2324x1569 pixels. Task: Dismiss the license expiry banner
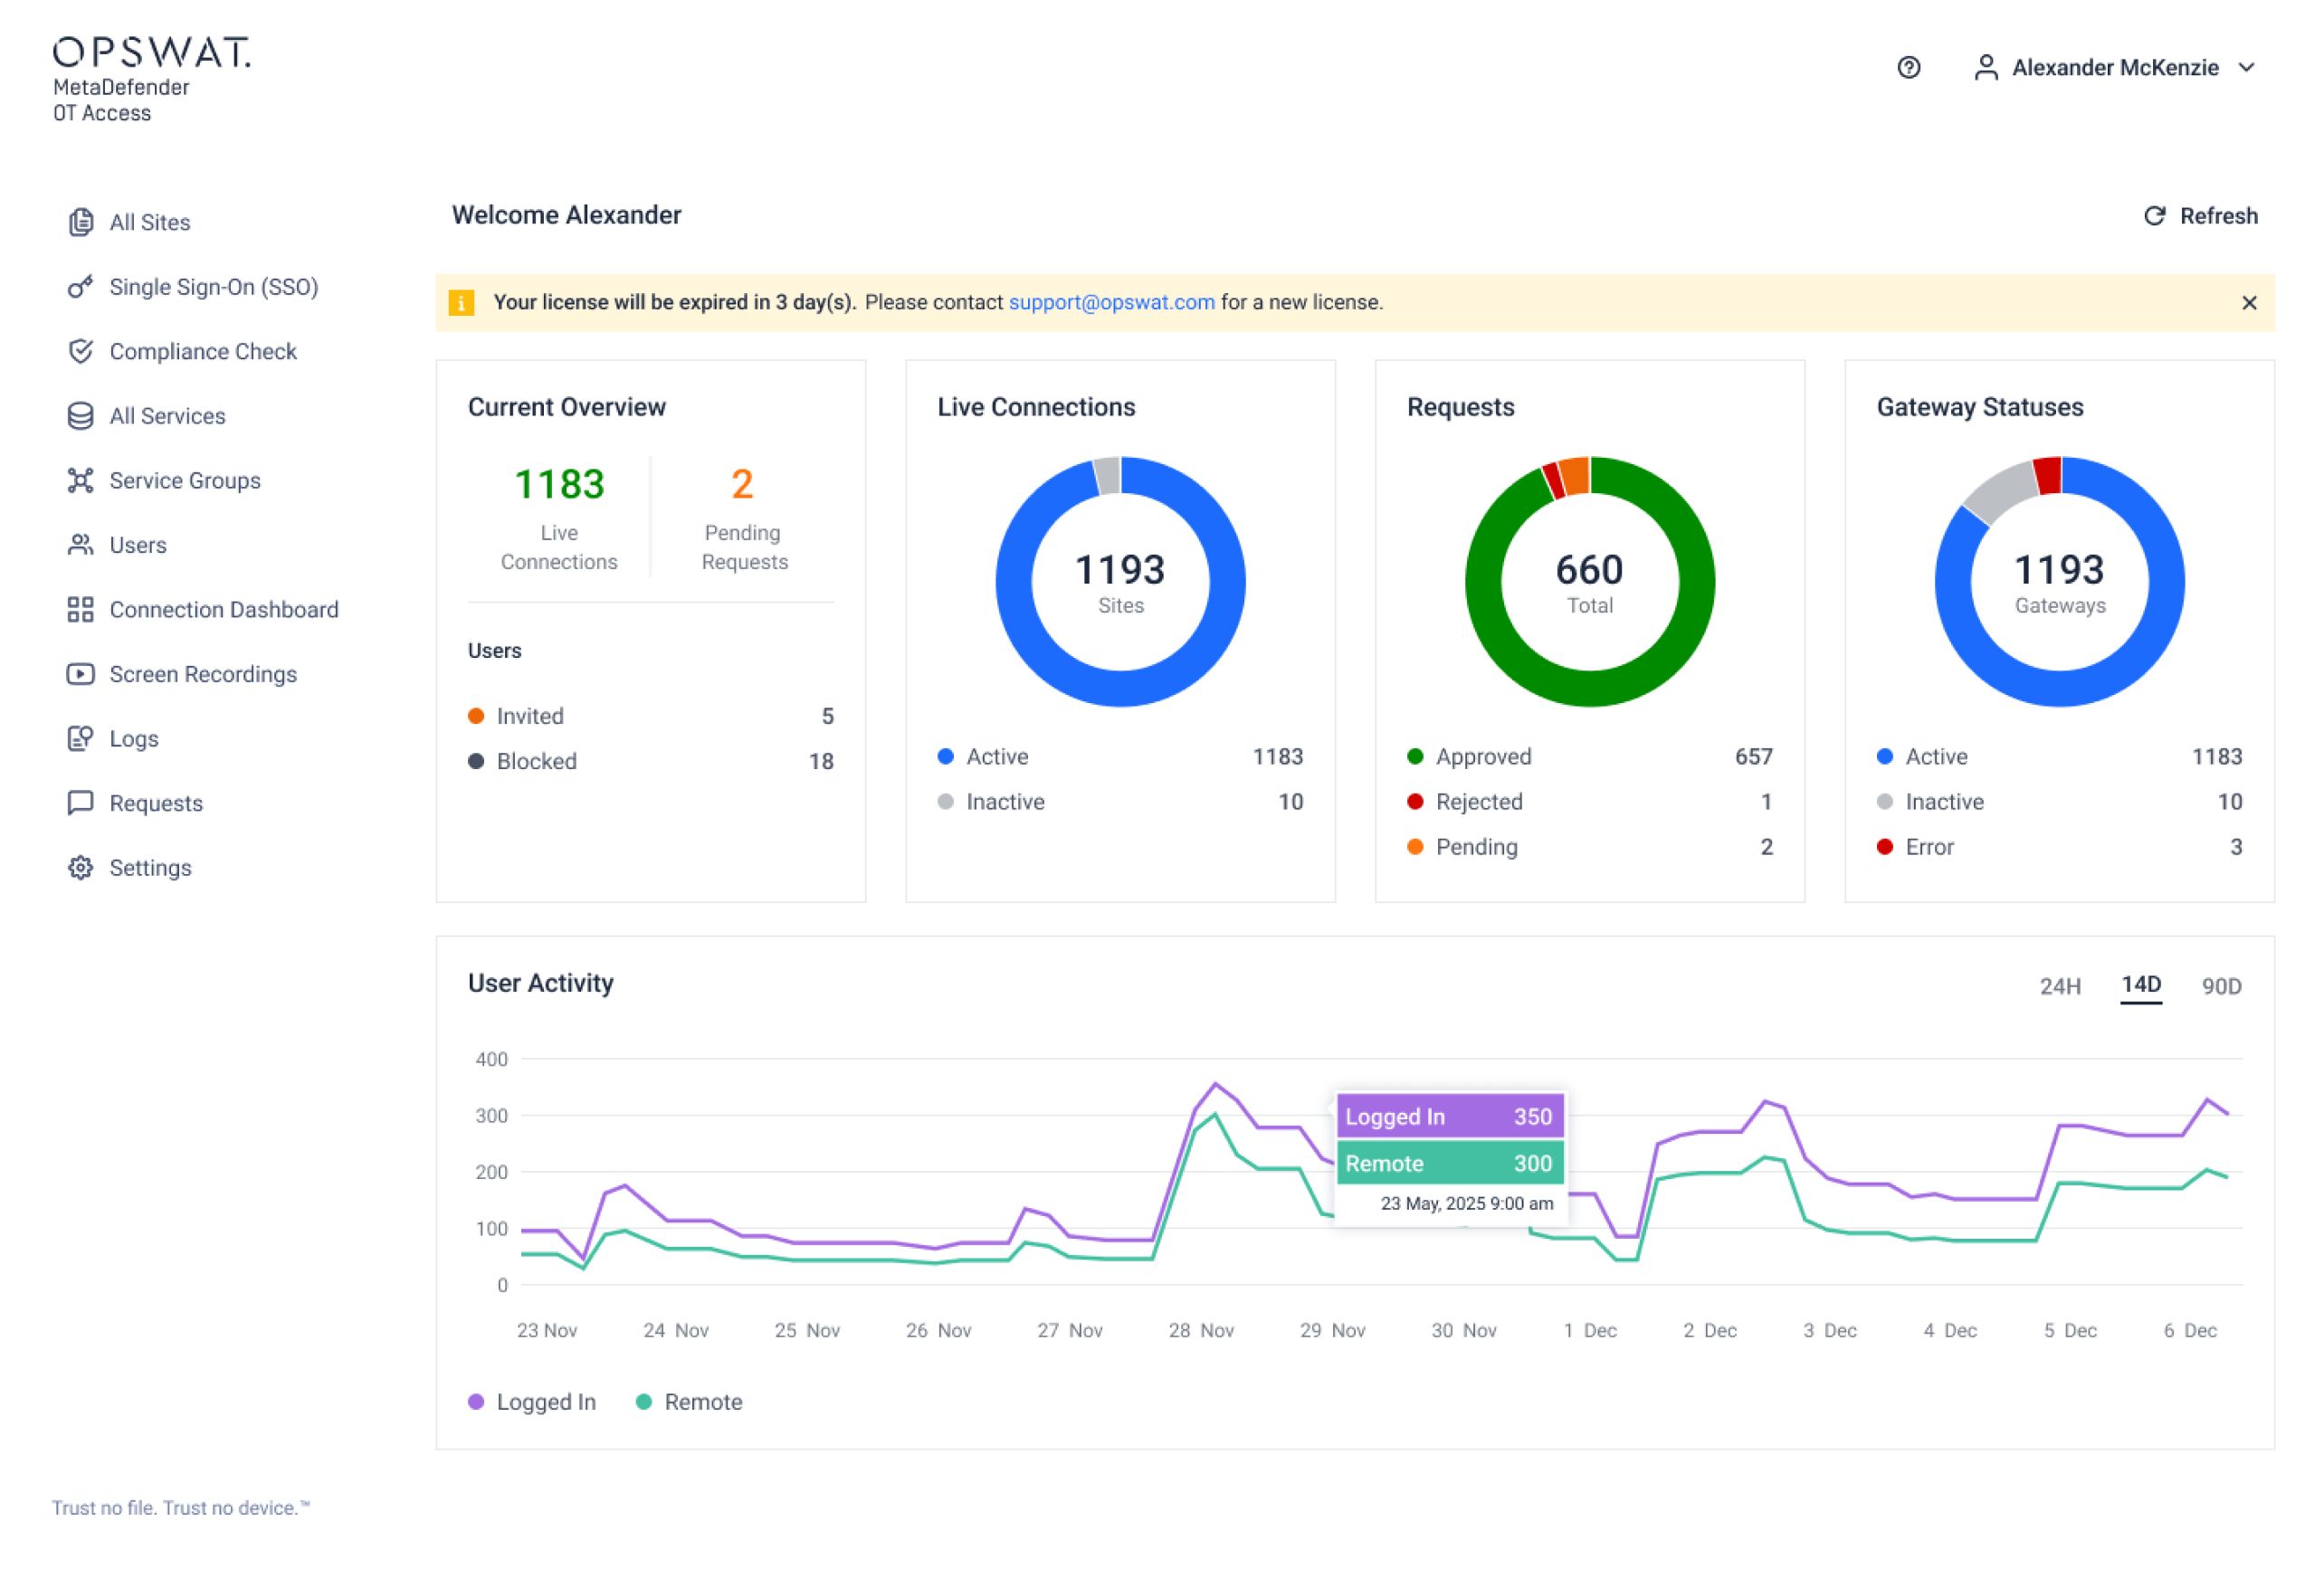pos(2248,303)
